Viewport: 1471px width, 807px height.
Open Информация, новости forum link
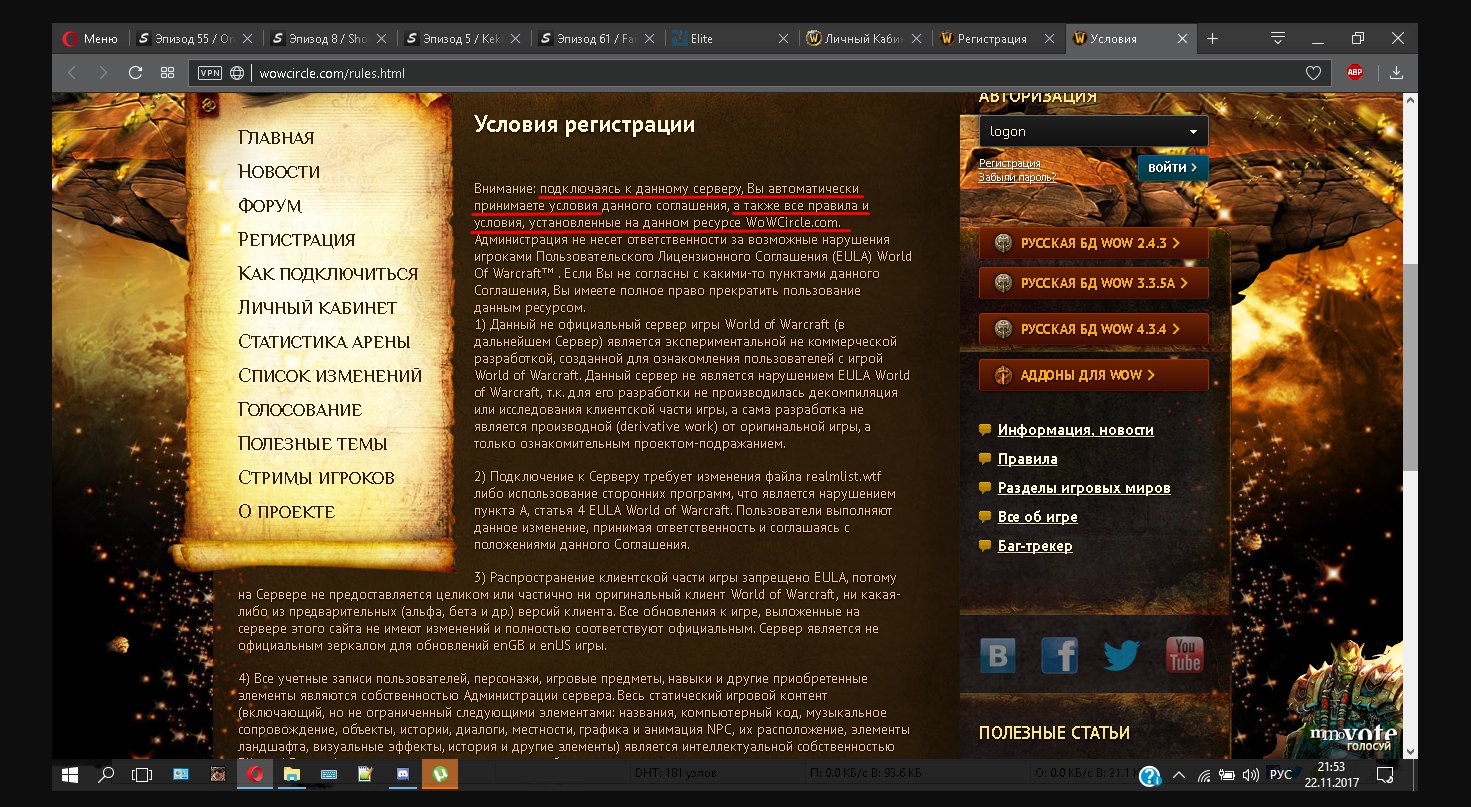point(1075,430)
